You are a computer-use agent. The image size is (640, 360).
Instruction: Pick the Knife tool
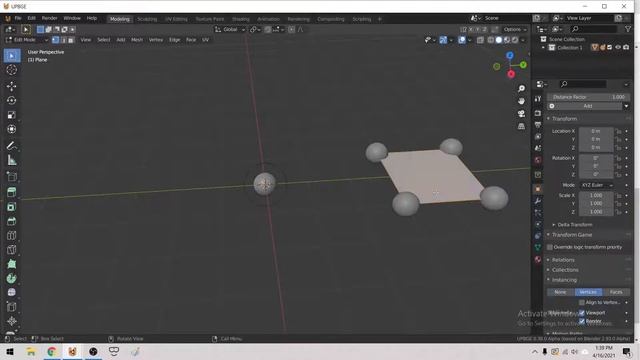coord(12,250)
